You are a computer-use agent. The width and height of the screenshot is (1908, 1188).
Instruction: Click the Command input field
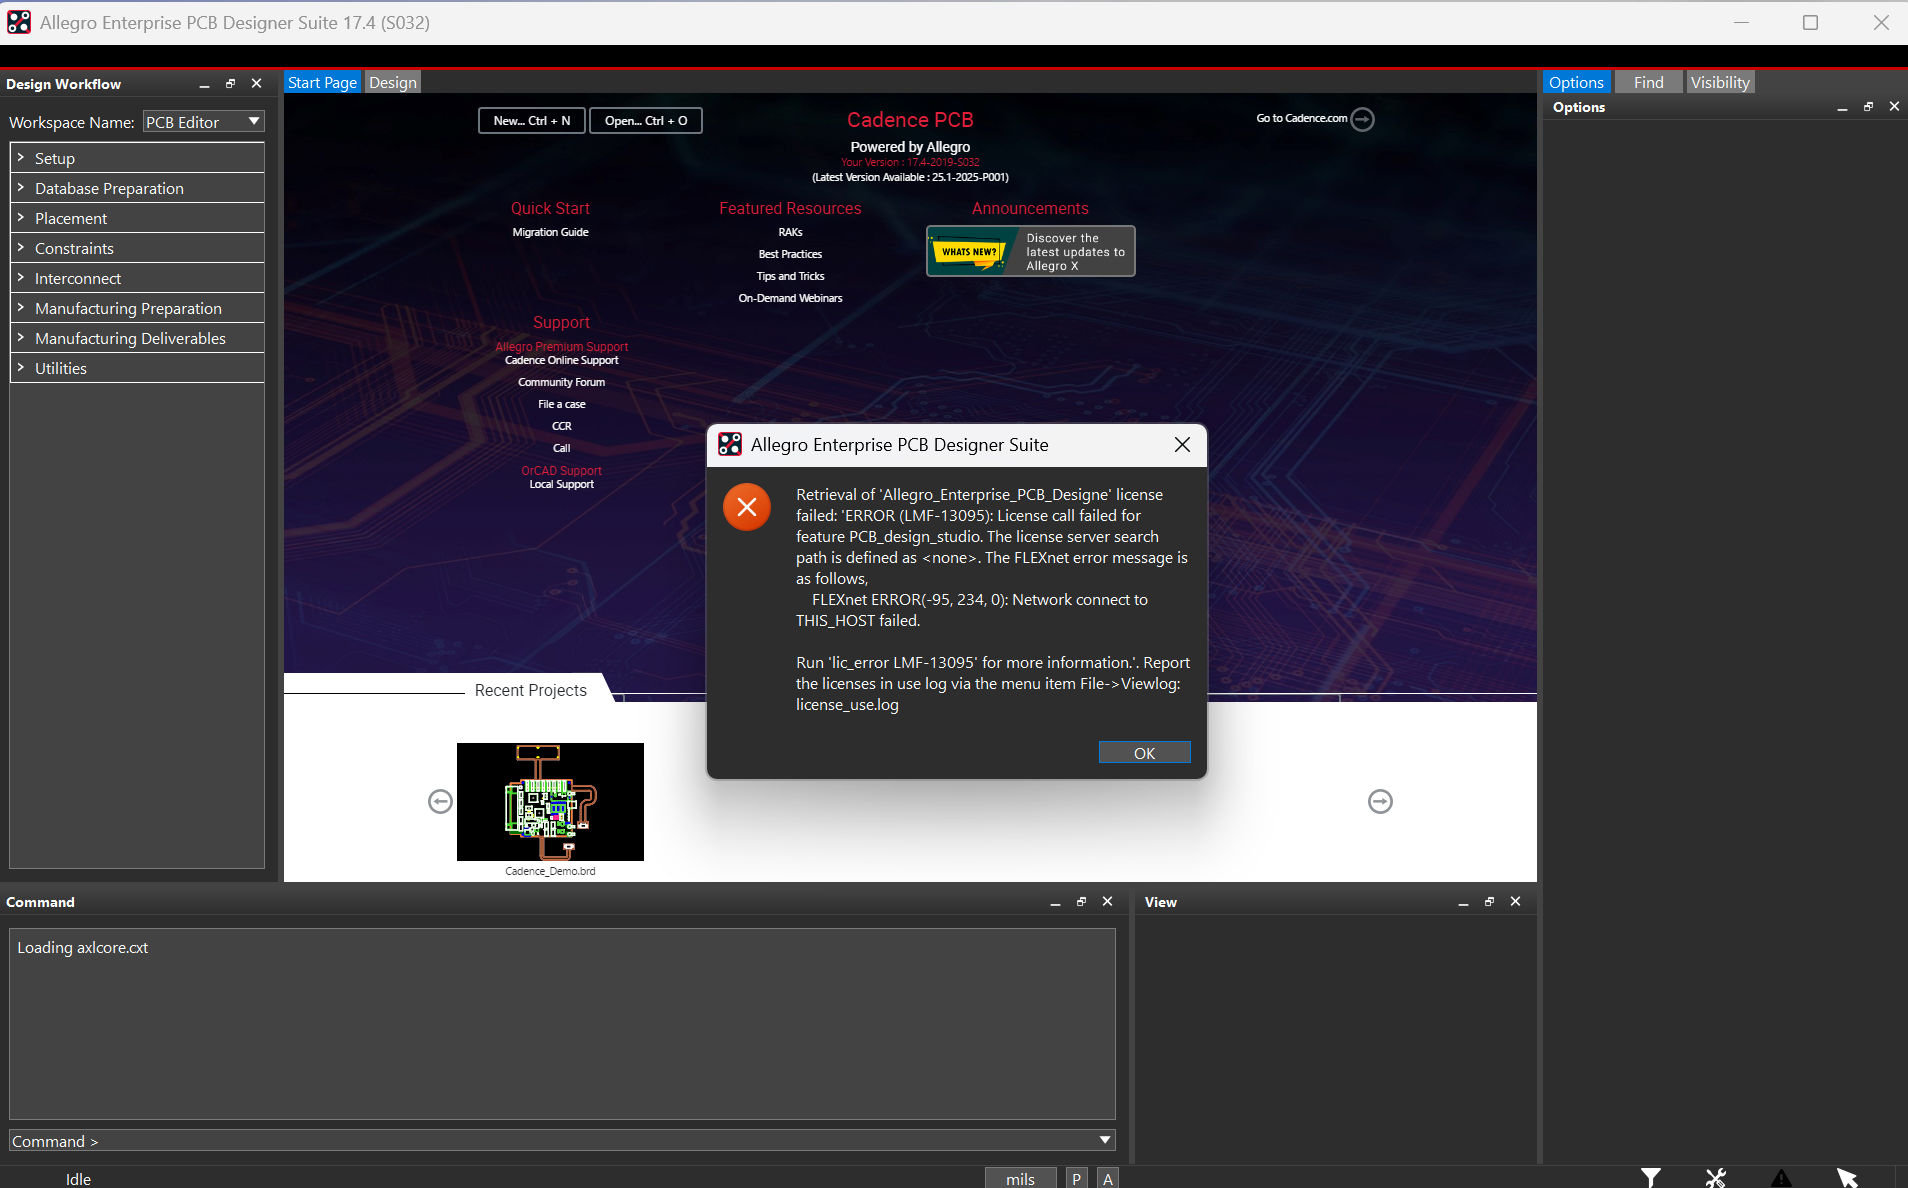[562, 1141]
